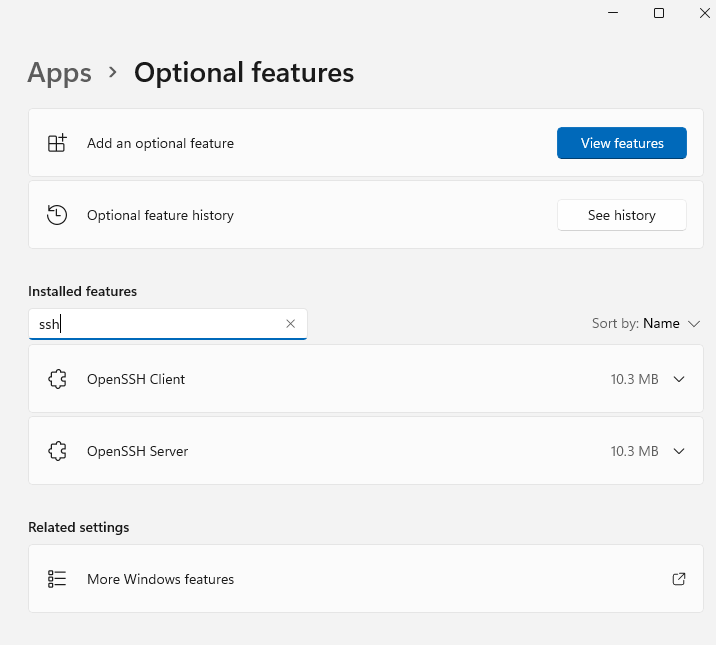The width and height of the screenshot is (716, 645).
Task: Click the Add an optional feature label
Action: [x=160, y=143]
